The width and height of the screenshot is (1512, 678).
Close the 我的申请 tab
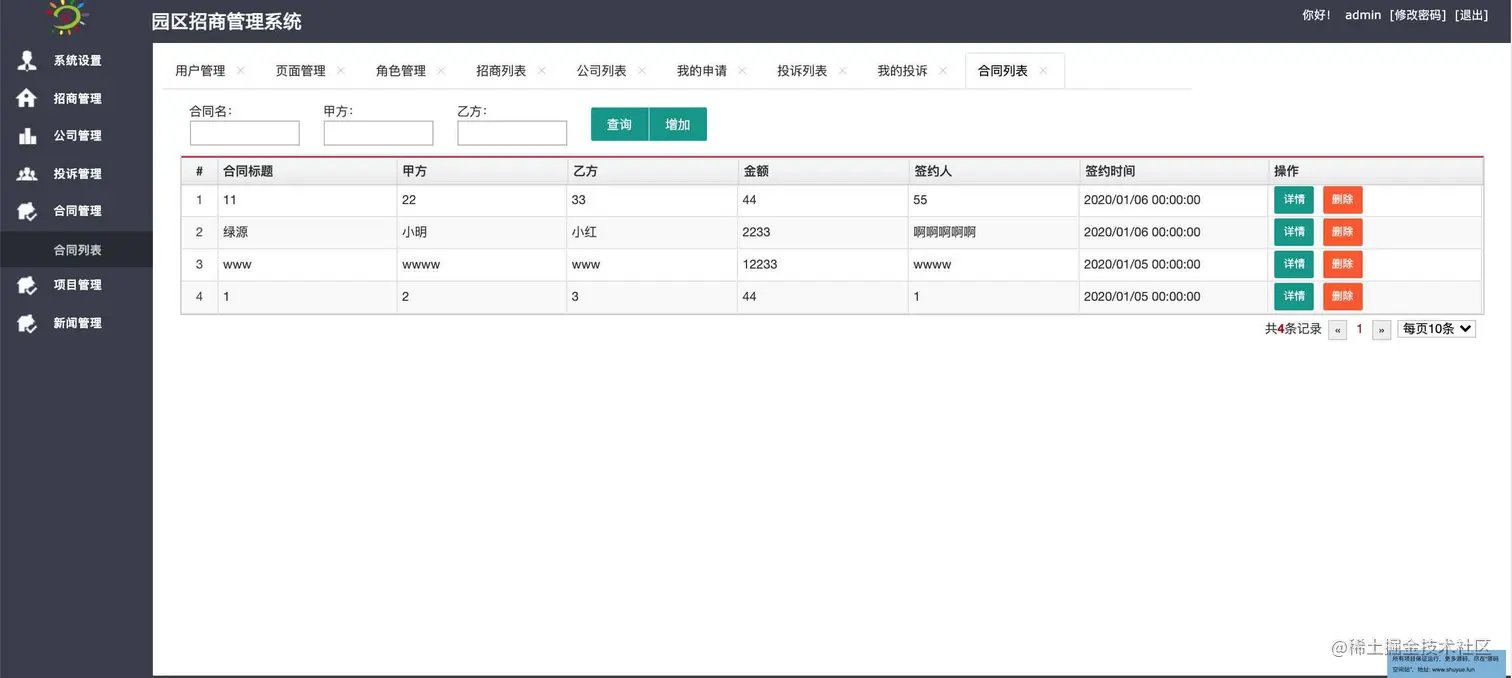click(x=742, y=70)
